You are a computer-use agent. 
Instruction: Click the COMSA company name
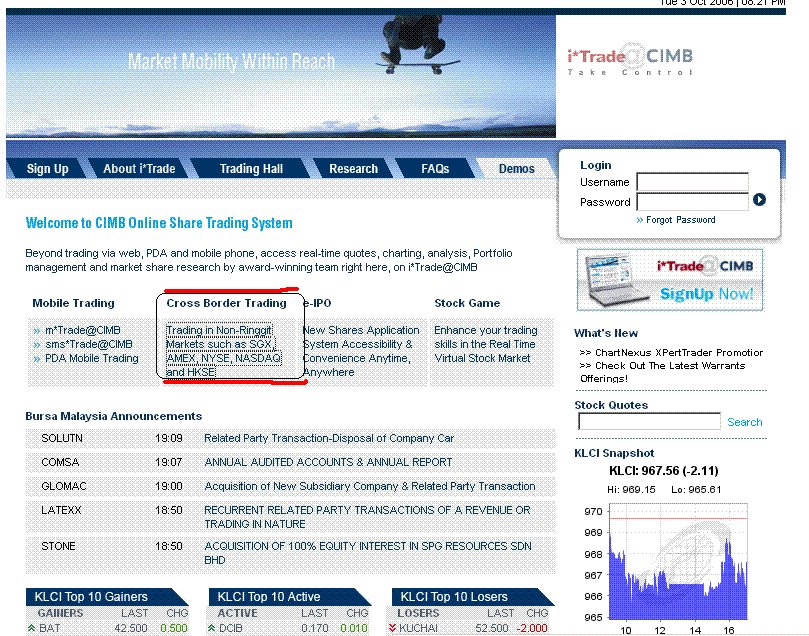(x=60, y=462)
